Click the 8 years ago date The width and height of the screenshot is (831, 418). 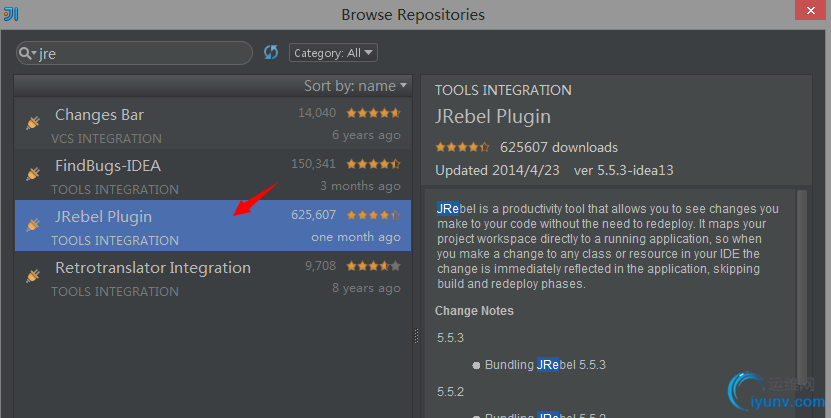[x=366, y=288]
